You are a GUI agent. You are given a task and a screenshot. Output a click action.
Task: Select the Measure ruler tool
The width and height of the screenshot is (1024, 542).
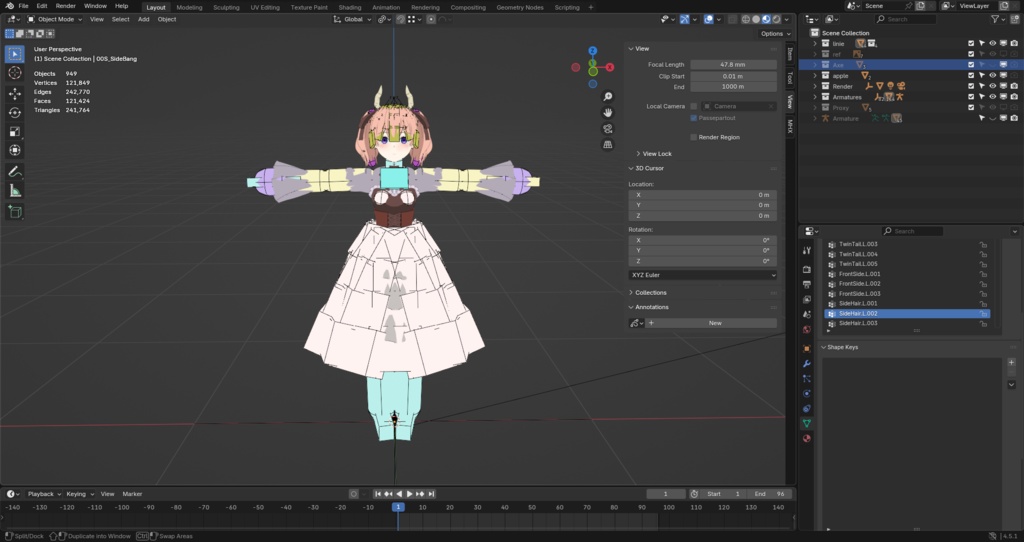click(14, 191)
